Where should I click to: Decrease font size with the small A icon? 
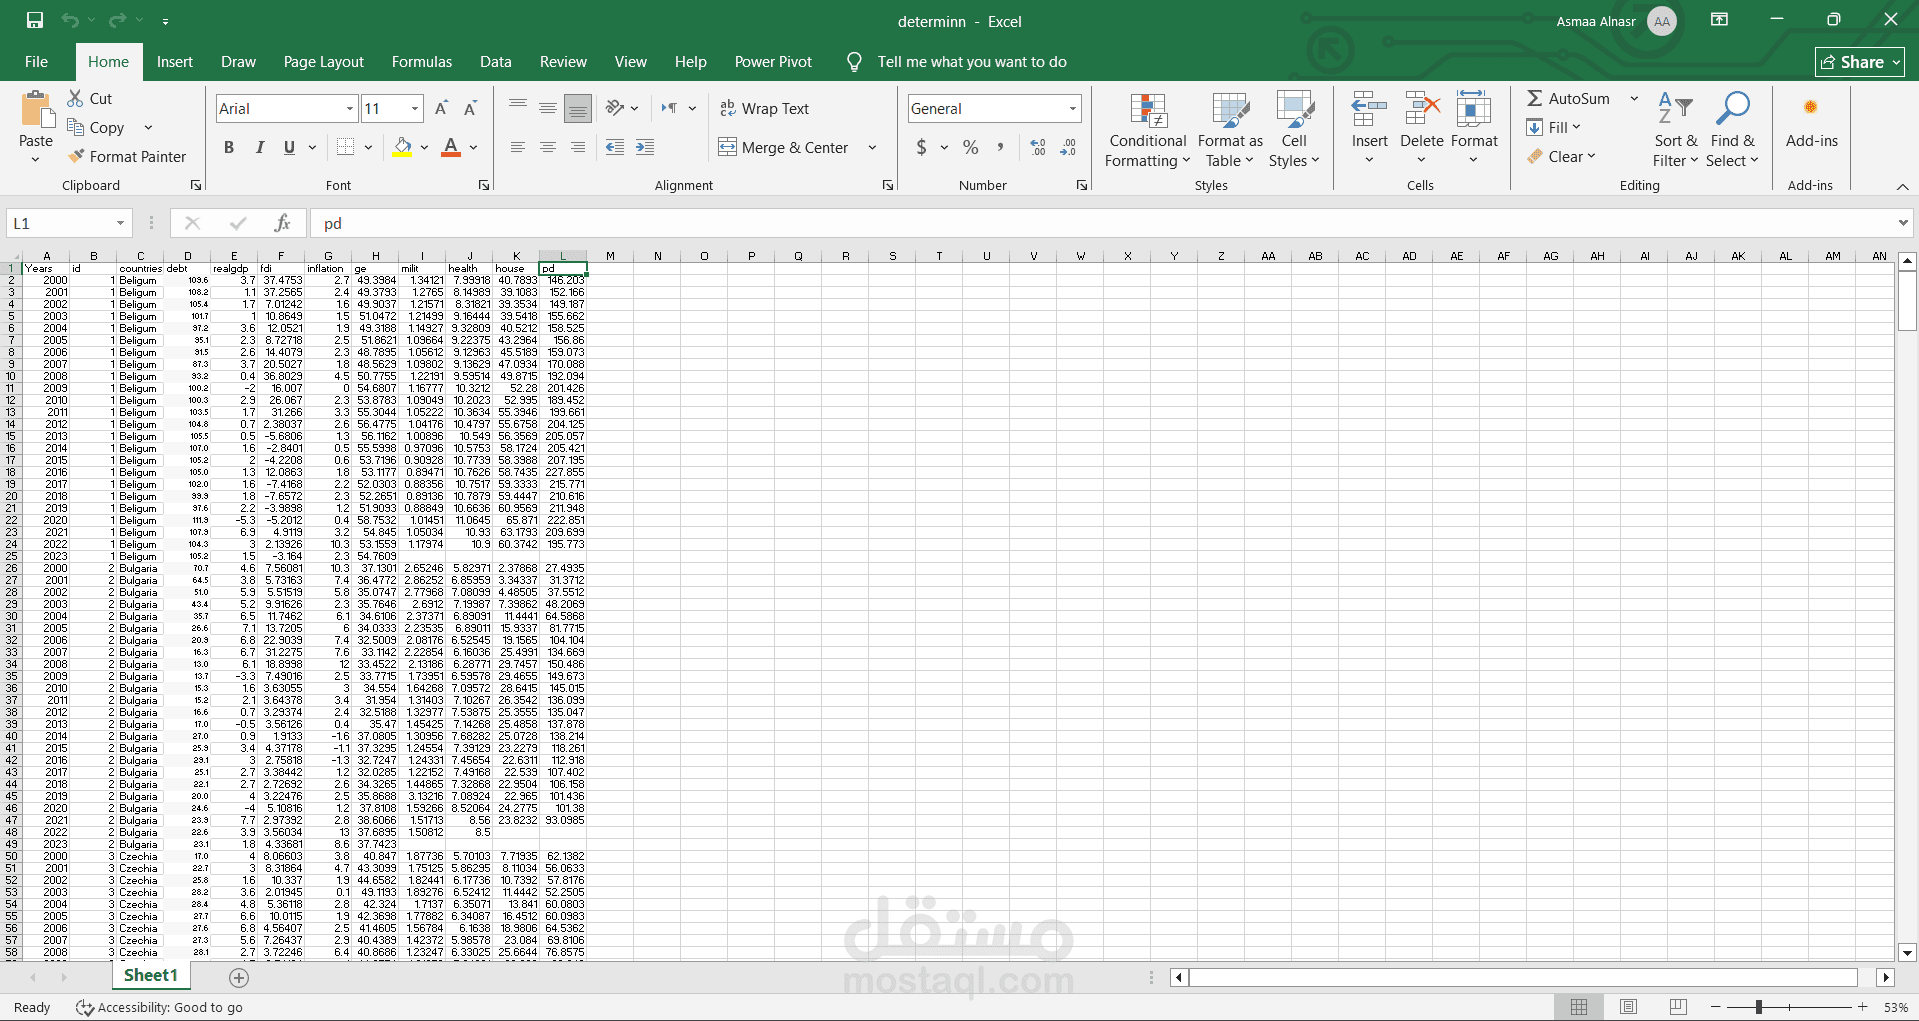tap(470, 108)
